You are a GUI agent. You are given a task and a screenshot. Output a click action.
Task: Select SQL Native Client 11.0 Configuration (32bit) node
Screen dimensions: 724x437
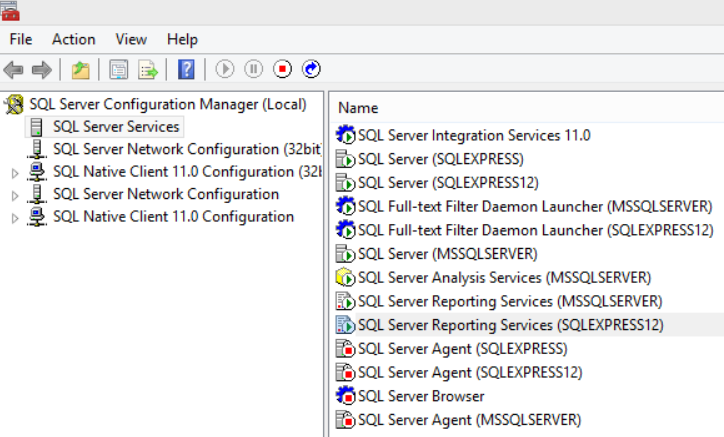point(187,172)
